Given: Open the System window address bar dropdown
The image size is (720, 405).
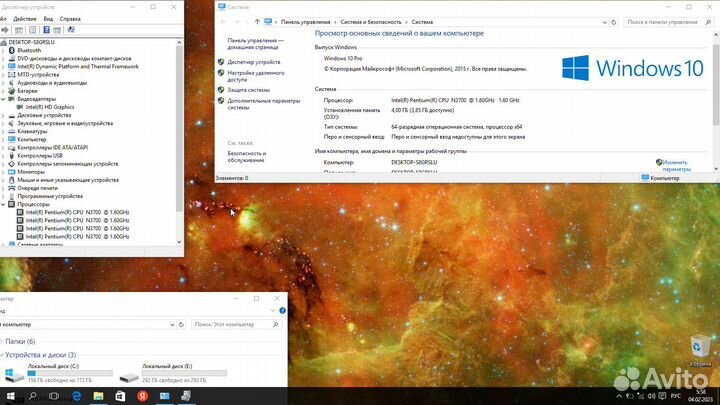Looking at the screenshot, I should pos(604,22).
